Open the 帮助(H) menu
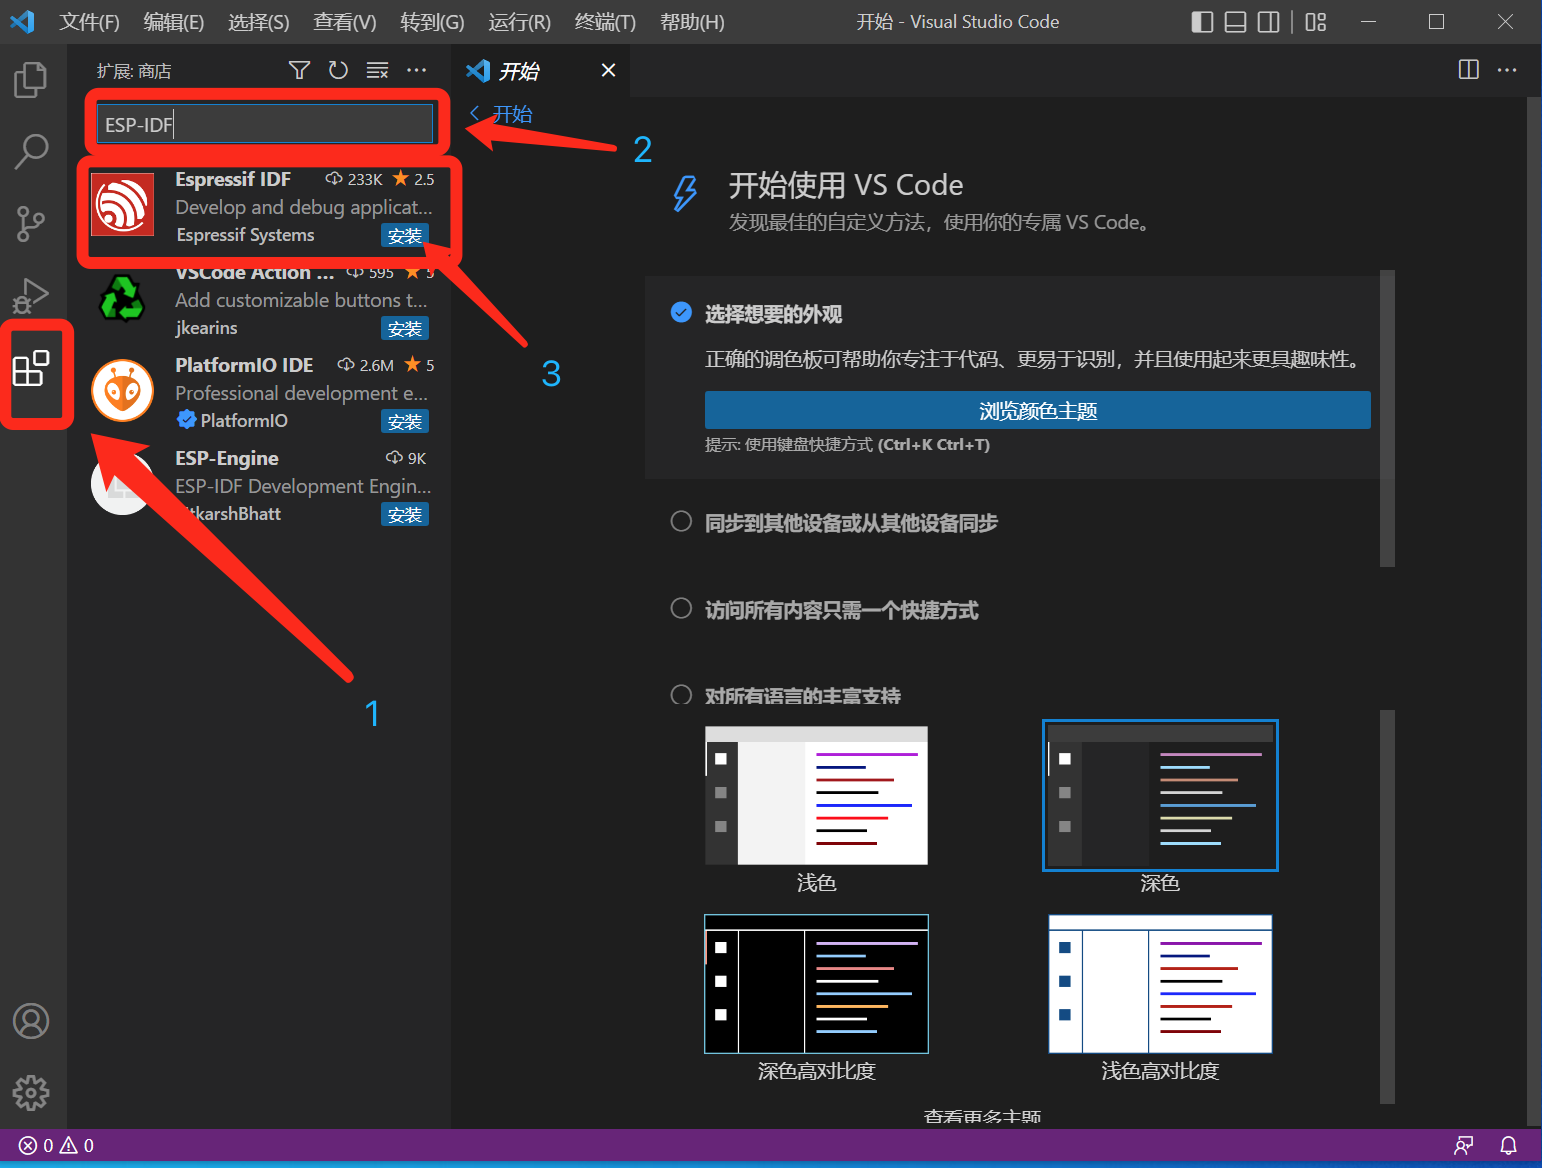The width and height of the screenshot is (1542, 1168). click(x=692, y=22)
